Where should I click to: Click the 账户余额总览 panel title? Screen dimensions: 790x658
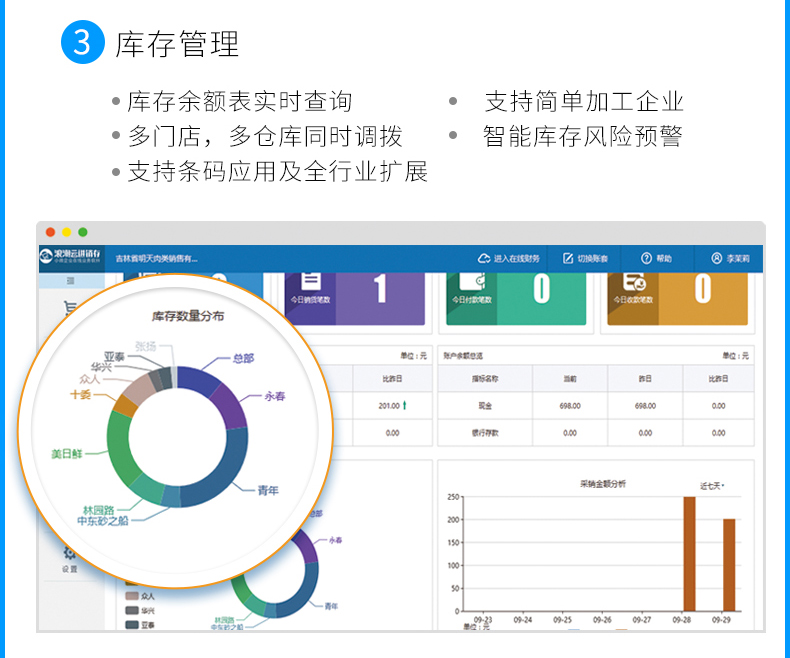pos(463,356)
